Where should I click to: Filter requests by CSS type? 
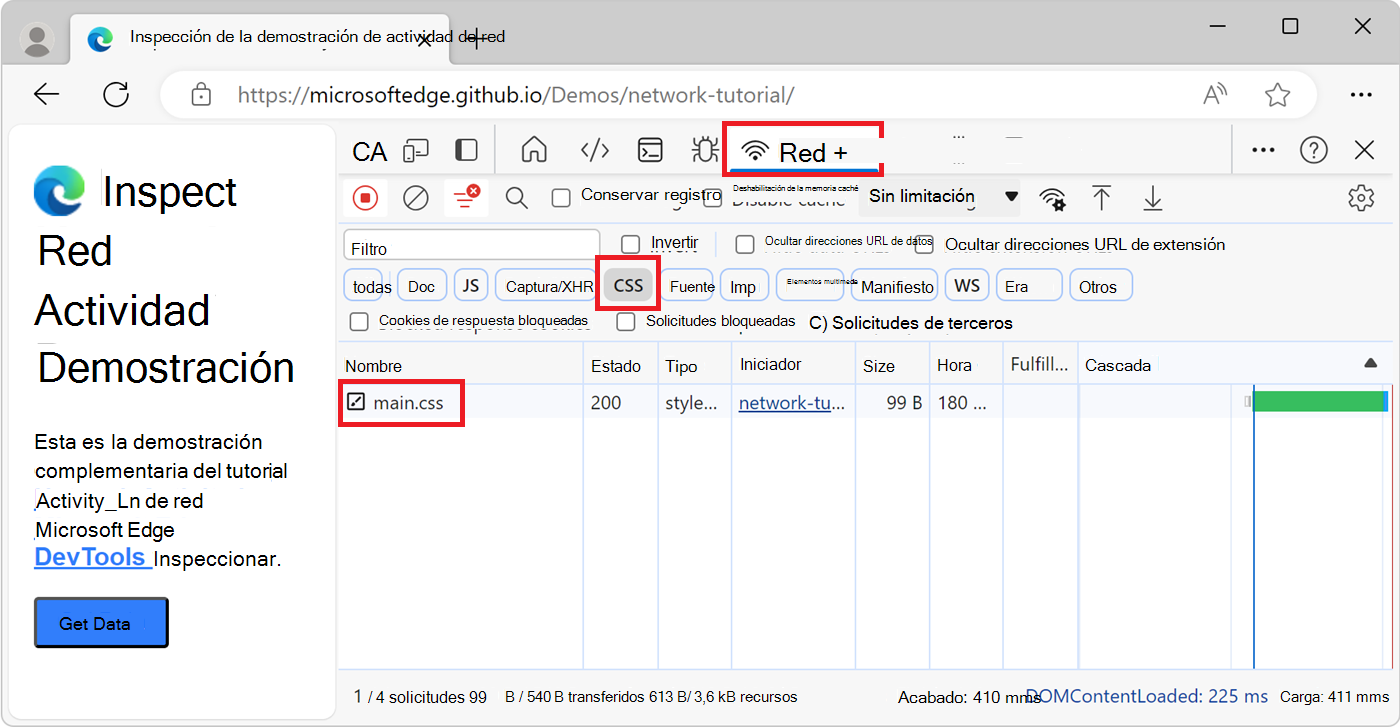[x=628, y=285]
